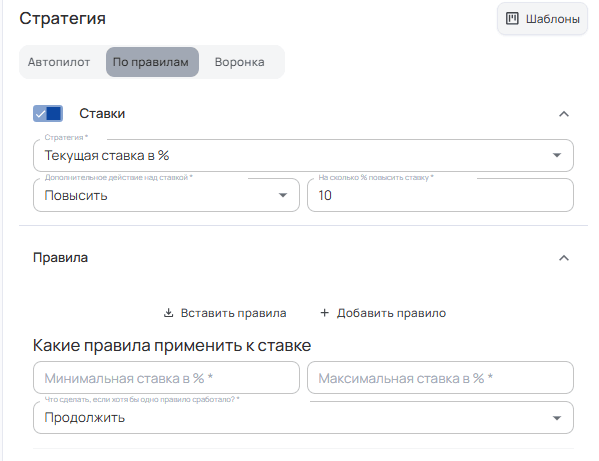Switch to the Автопилот tab

[x=59, y=62]
